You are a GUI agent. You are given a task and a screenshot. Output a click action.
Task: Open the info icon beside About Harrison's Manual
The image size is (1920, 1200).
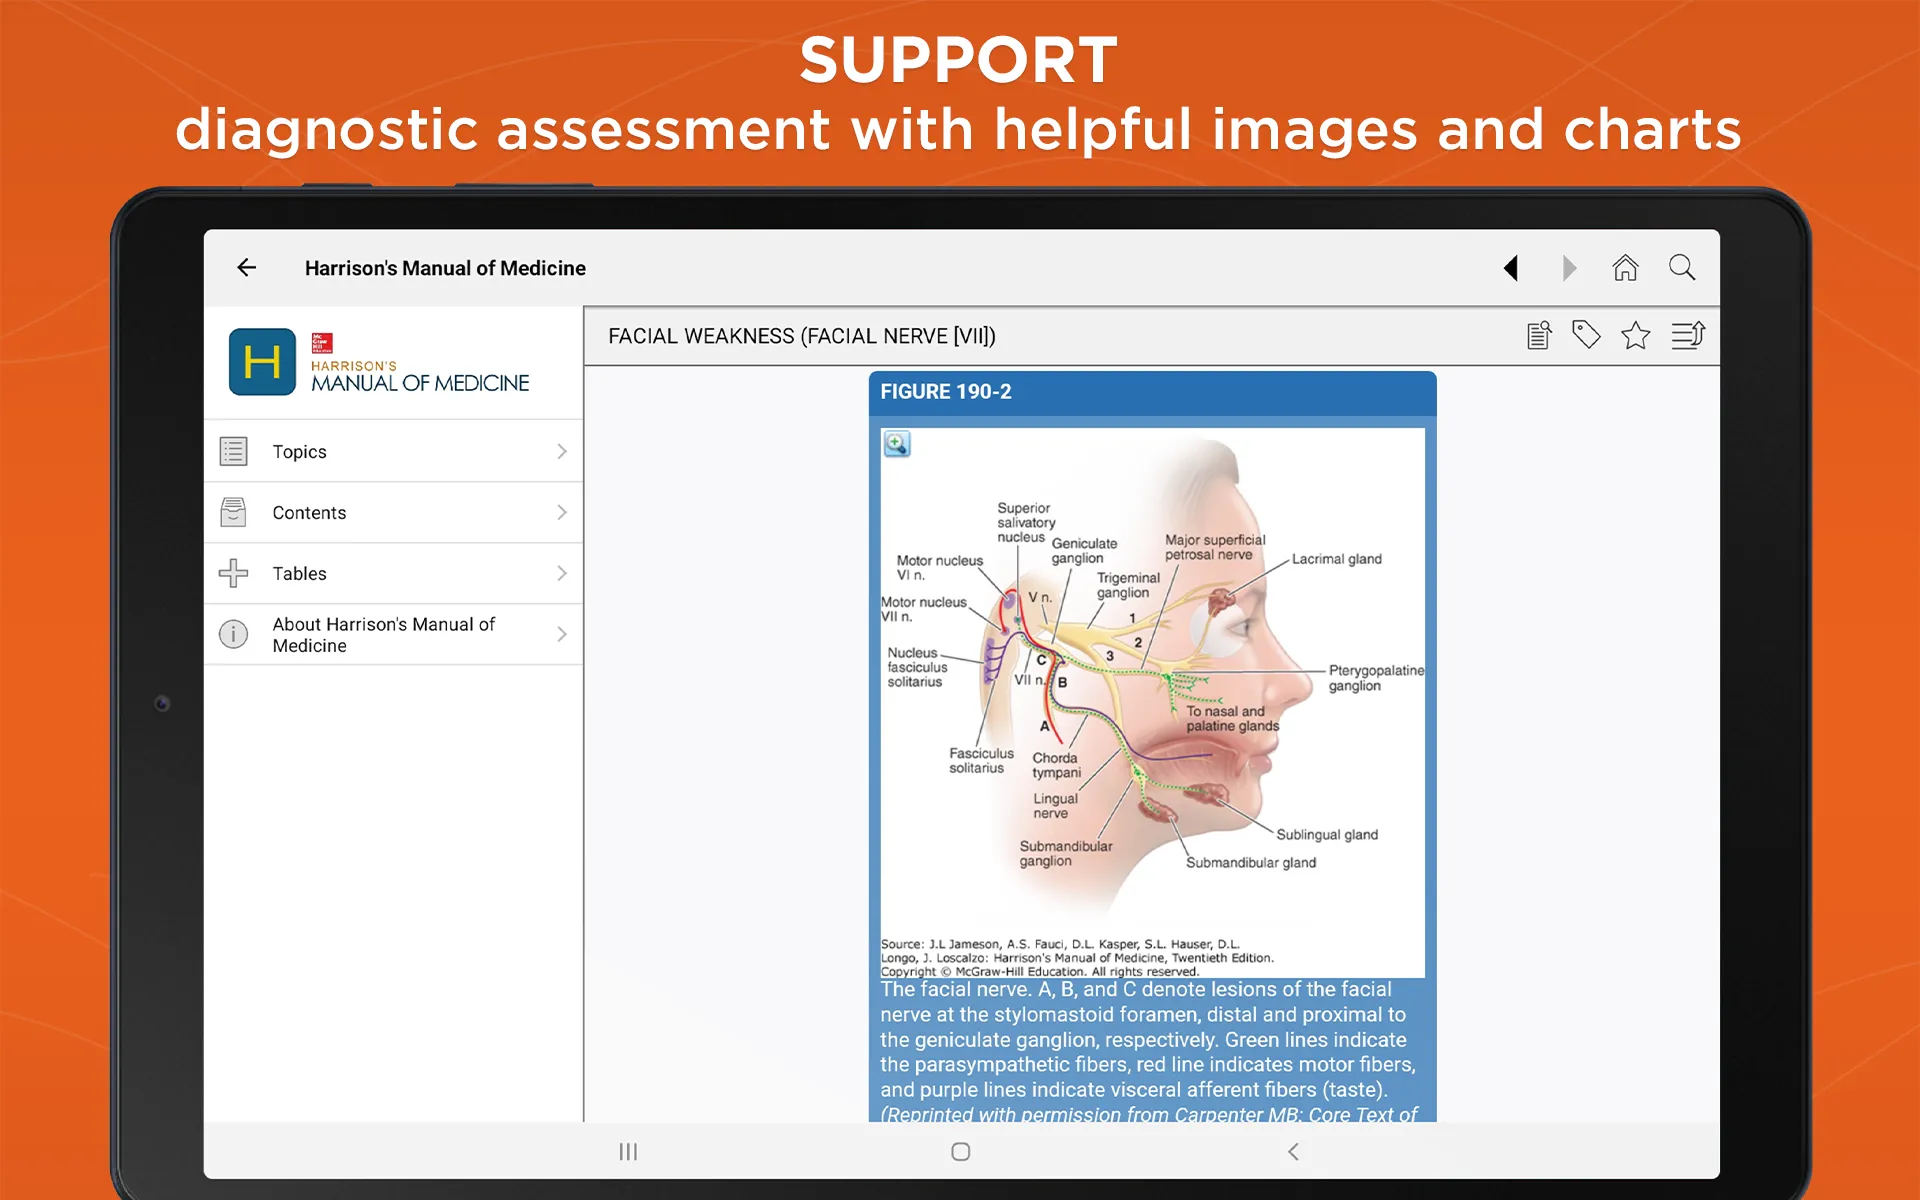point(233,634)
